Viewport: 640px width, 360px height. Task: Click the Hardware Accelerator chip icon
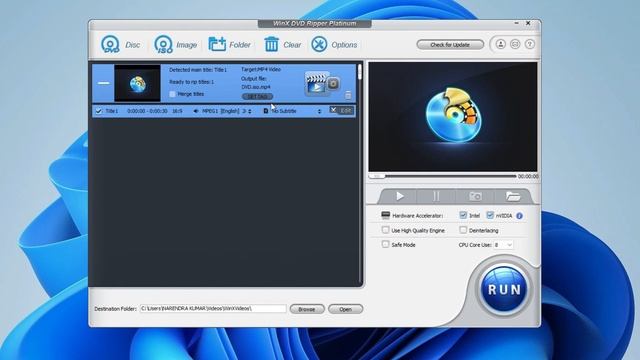[385, 215]
